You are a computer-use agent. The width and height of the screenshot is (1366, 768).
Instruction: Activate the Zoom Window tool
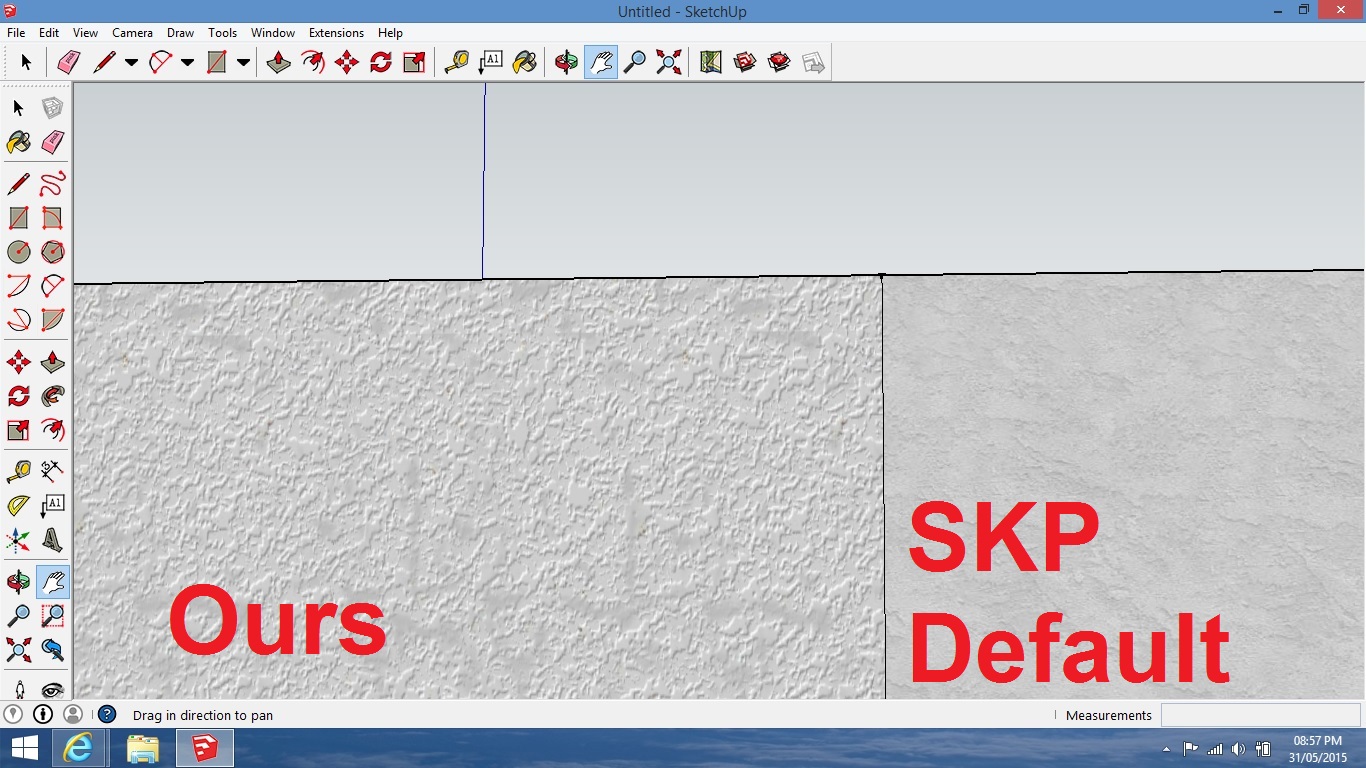(53, 616)
